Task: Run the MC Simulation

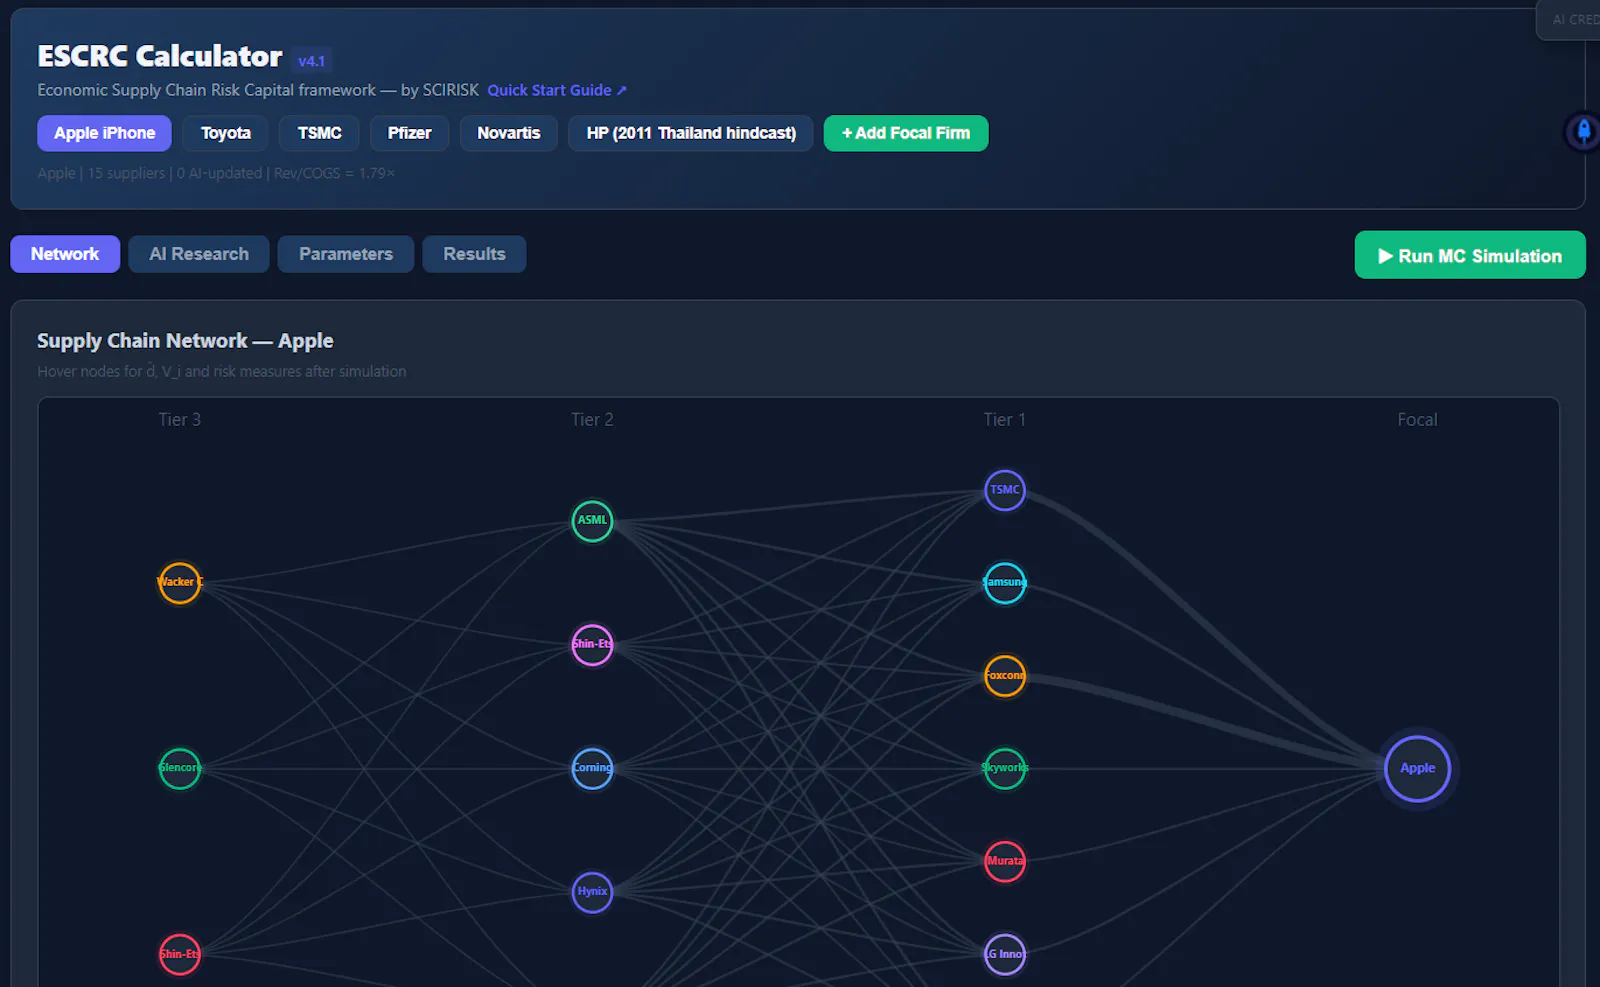Action: coord(1470,255)
